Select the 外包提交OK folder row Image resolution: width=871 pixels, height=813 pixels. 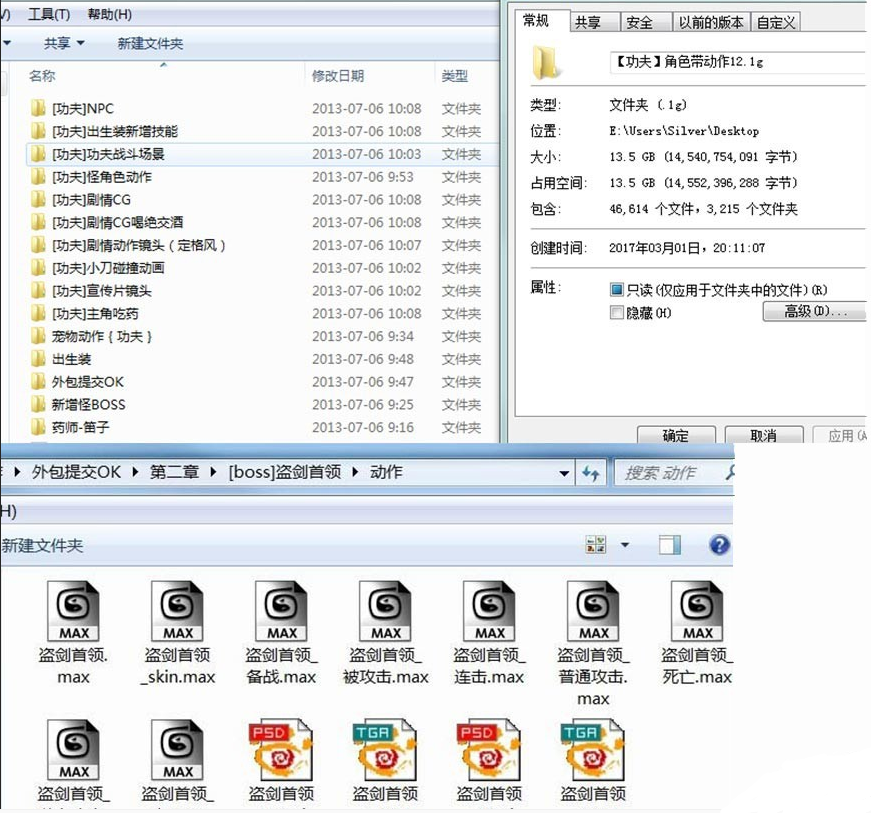tap(262, 382)
